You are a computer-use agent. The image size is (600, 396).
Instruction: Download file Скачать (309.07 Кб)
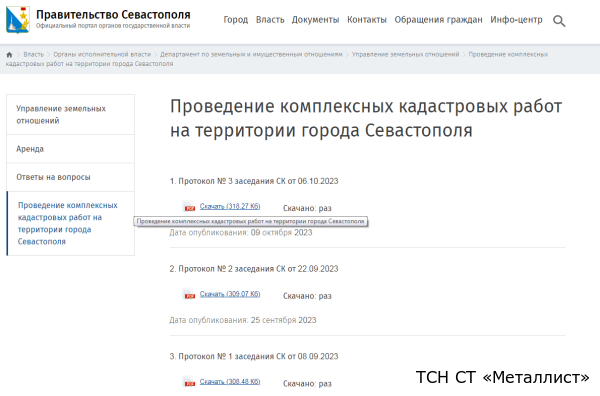point(230,294)
